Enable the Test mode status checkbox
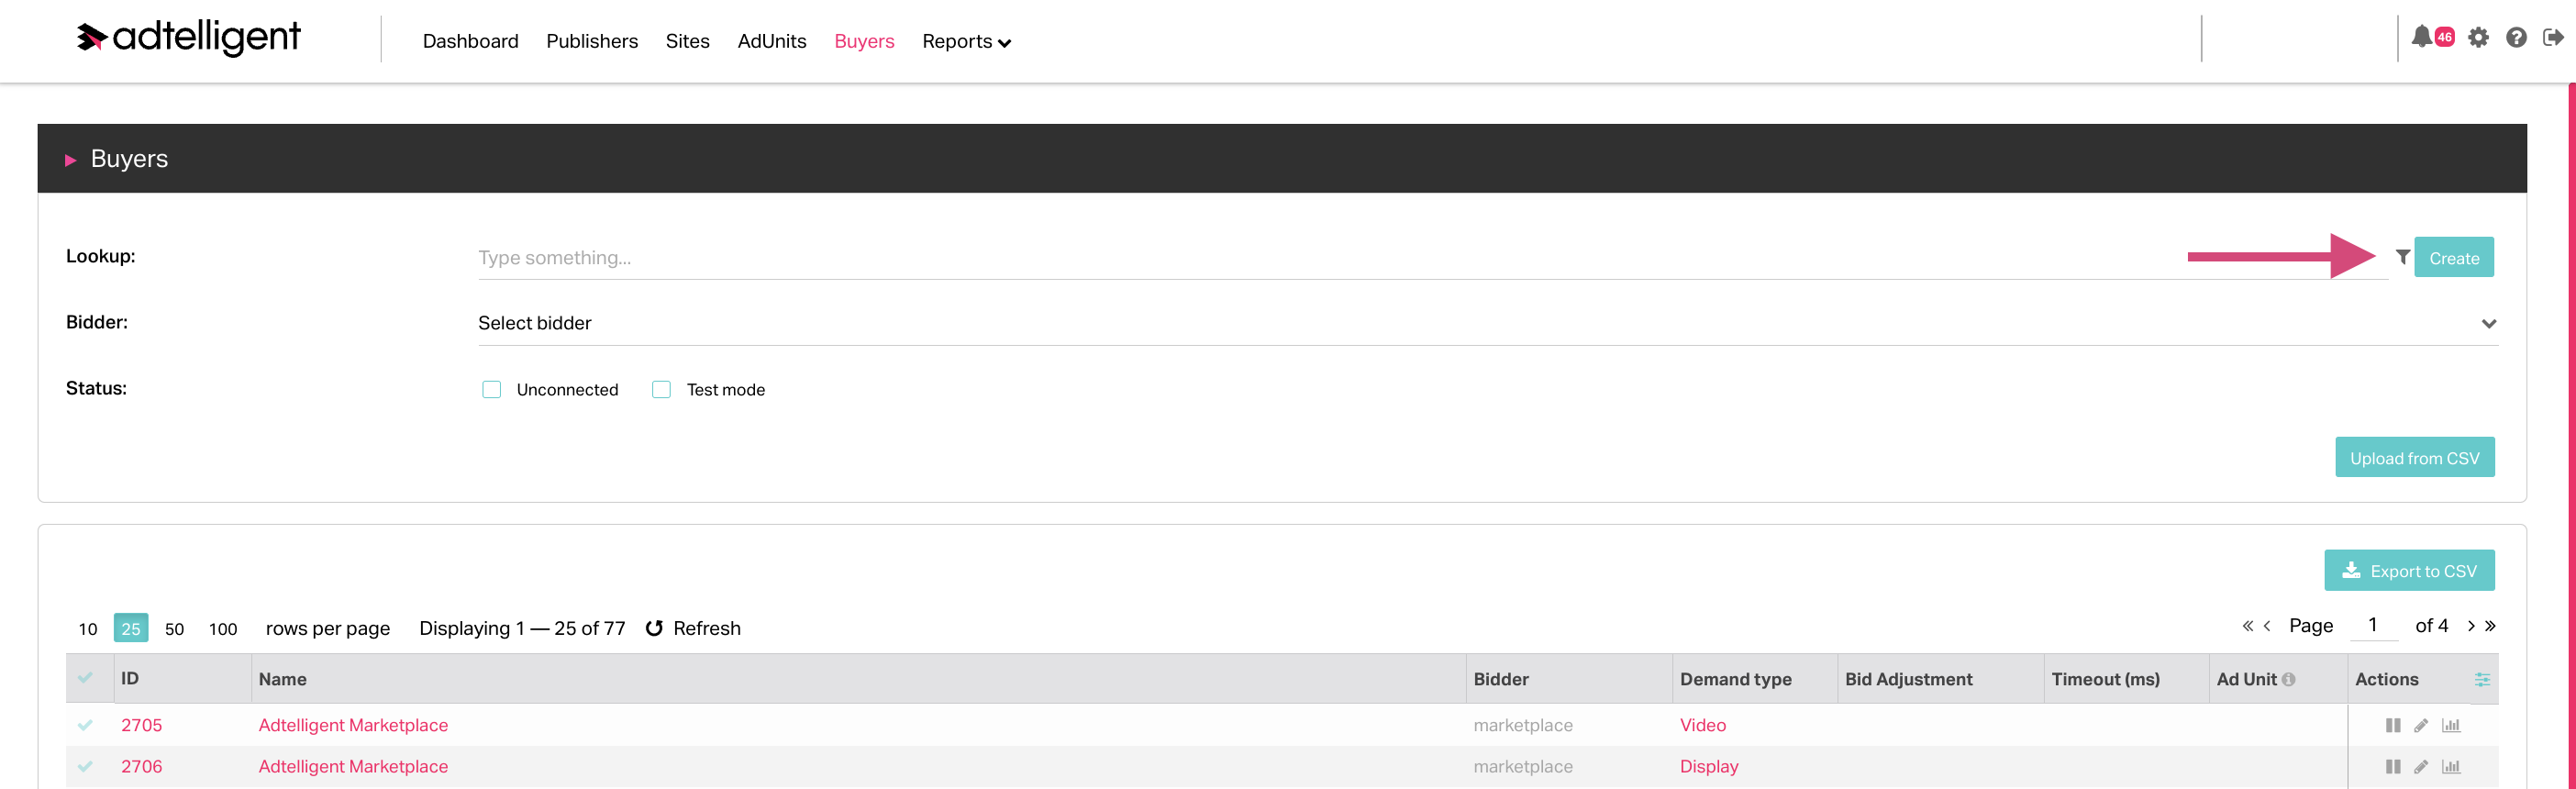 pos(661,389)
